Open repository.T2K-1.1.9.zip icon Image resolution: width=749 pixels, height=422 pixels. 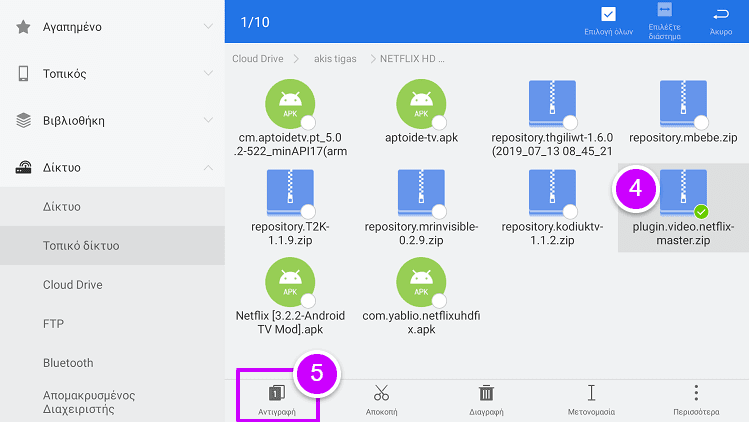[290, 193]
